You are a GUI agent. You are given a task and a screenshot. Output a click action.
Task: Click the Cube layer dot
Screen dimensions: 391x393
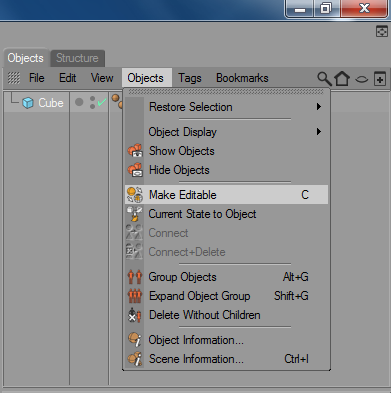(x=79, y=102)
